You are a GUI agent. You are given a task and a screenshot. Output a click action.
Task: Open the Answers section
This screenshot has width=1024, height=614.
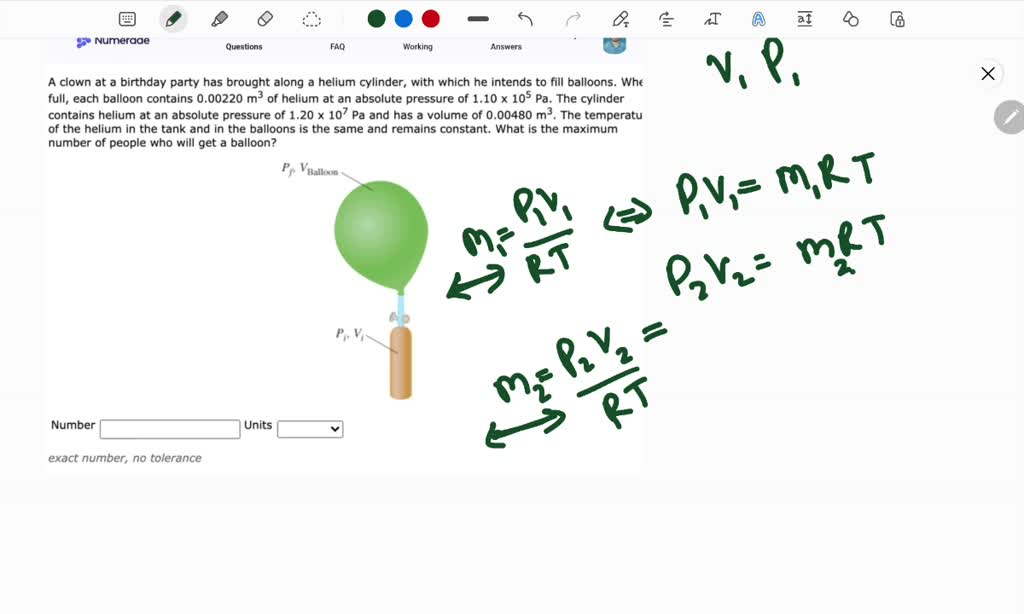click(x=505, y=46)
